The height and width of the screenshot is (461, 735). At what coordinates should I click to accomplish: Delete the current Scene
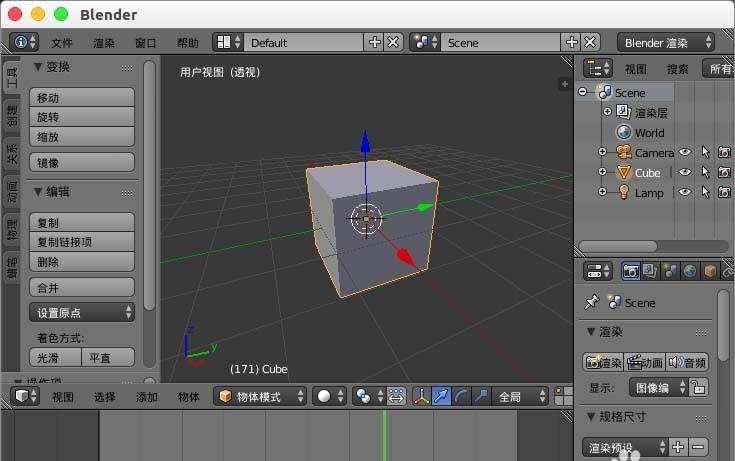point(591,42)
